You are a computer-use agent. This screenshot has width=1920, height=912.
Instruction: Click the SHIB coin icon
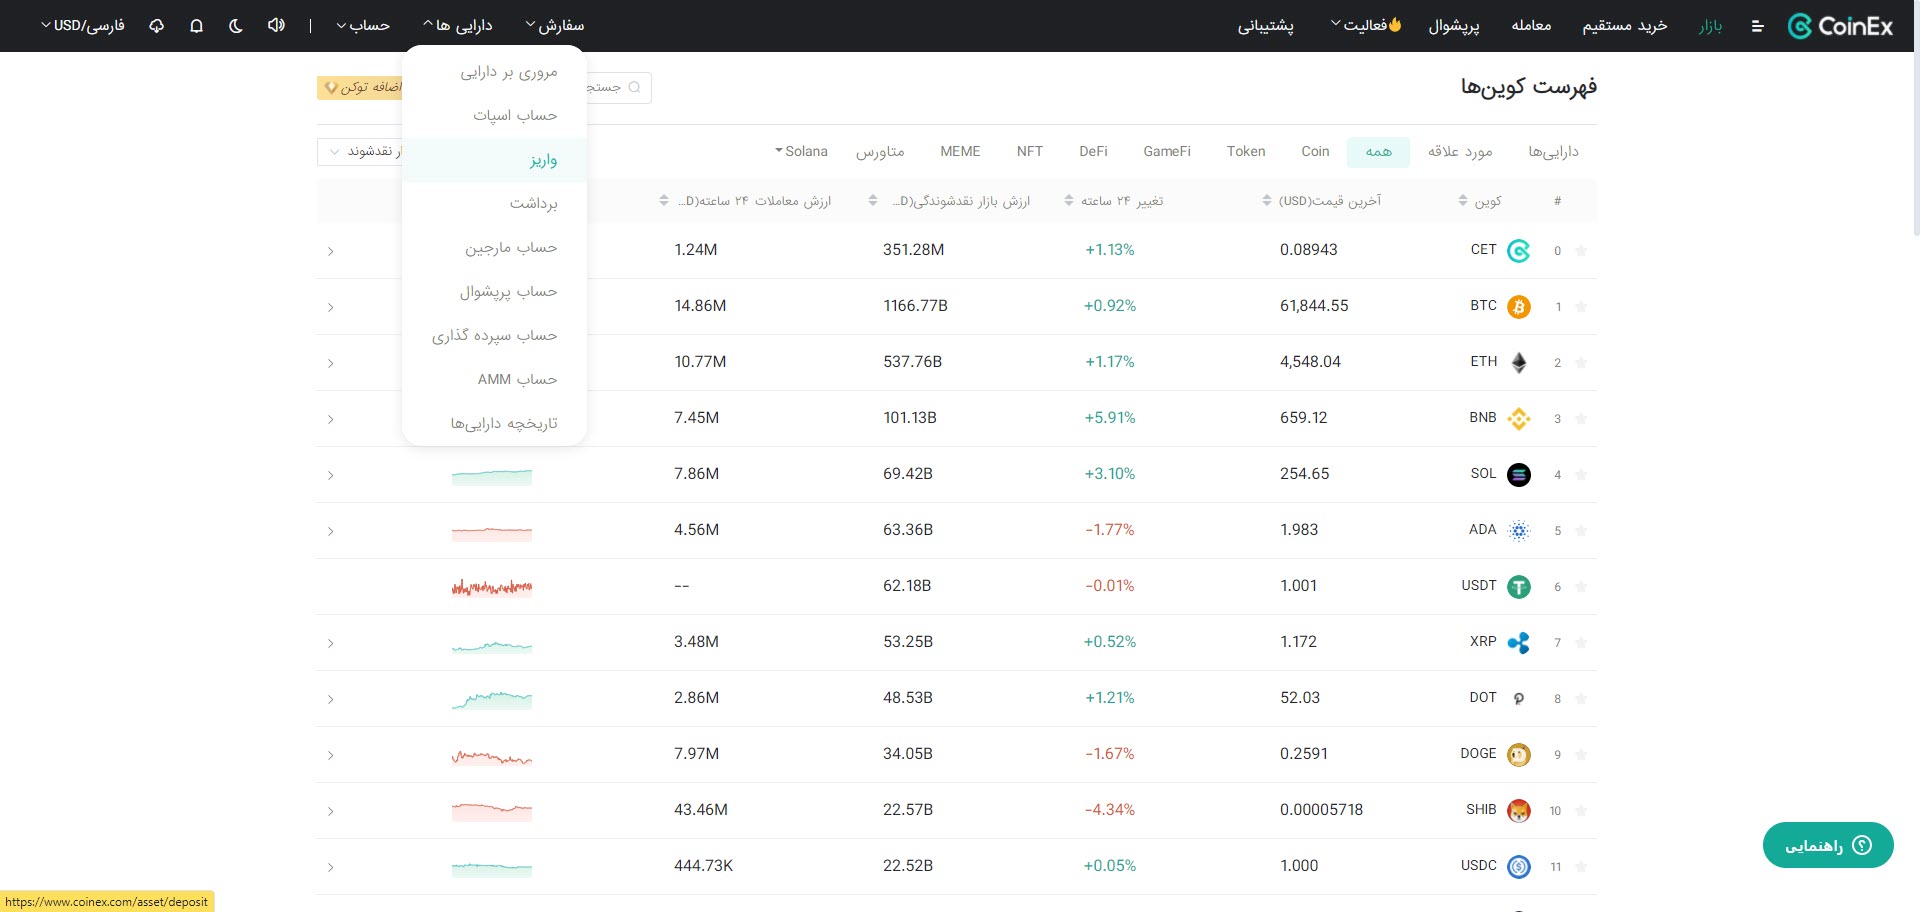pos(1518,811)
